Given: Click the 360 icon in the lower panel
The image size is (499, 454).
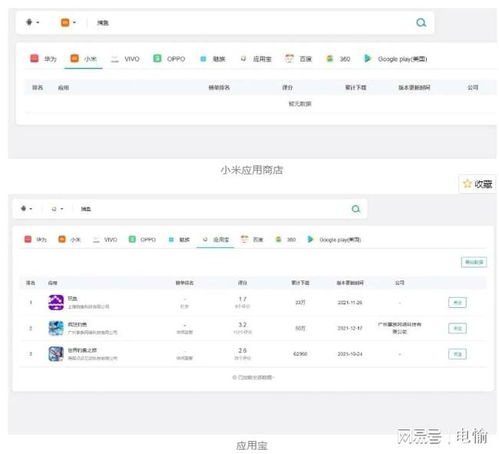Looking at the screenshot, I should pyautogui.click(x=278, y=239).
